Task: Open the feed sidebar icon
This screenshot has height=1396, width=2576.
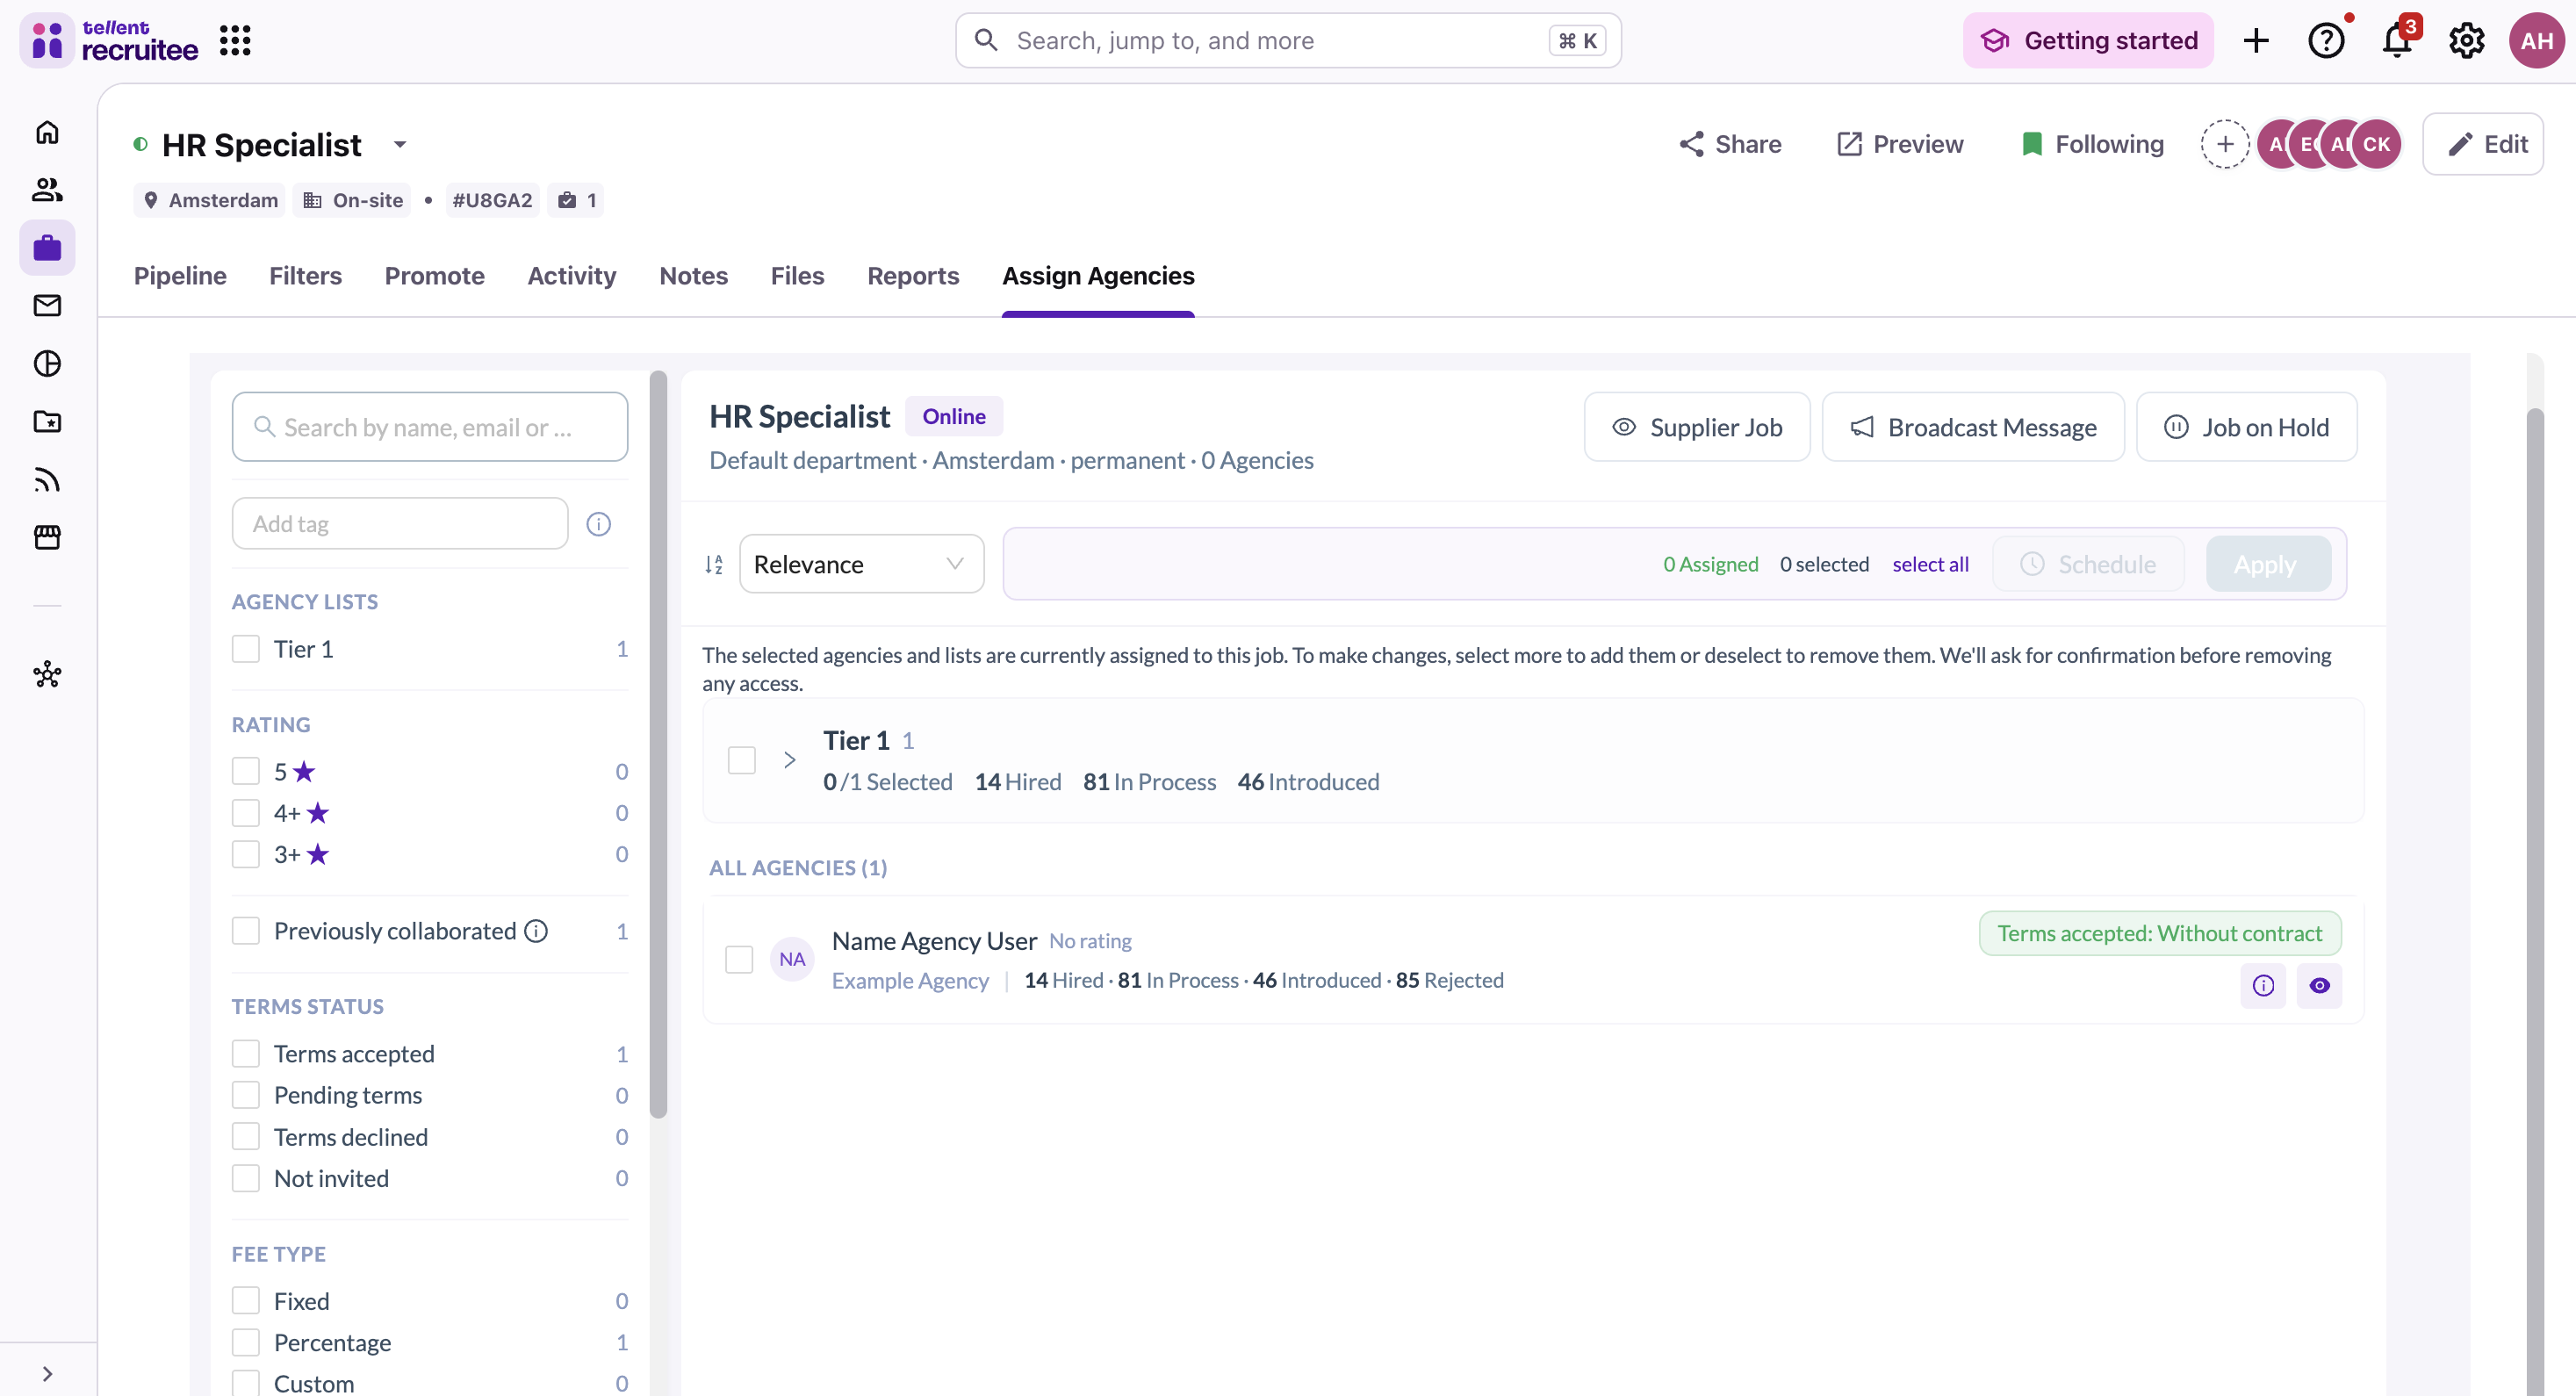Action: (x=47, y=480)
